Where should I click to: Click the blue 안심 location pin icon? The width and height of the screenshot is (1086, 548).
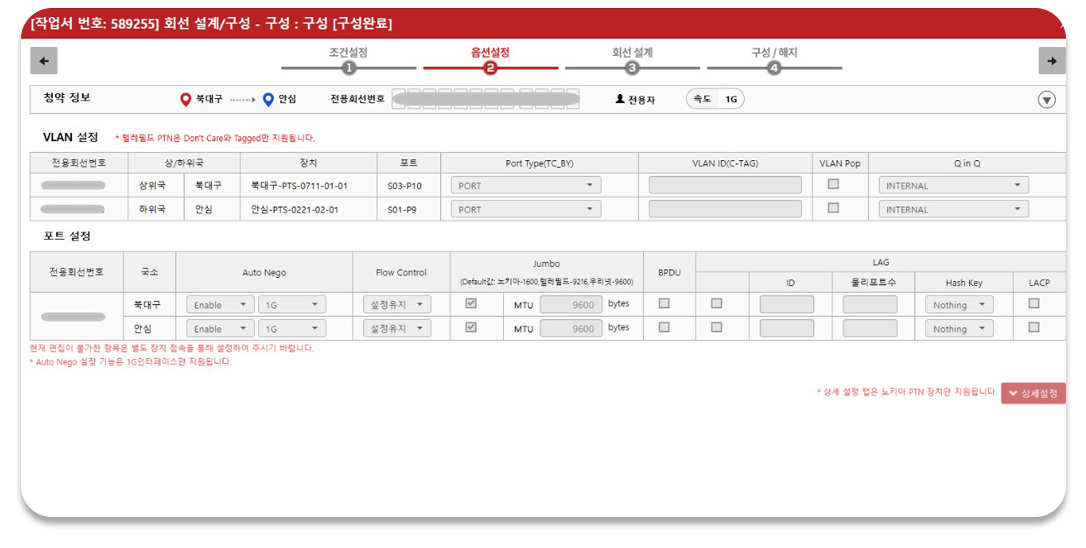269,100
